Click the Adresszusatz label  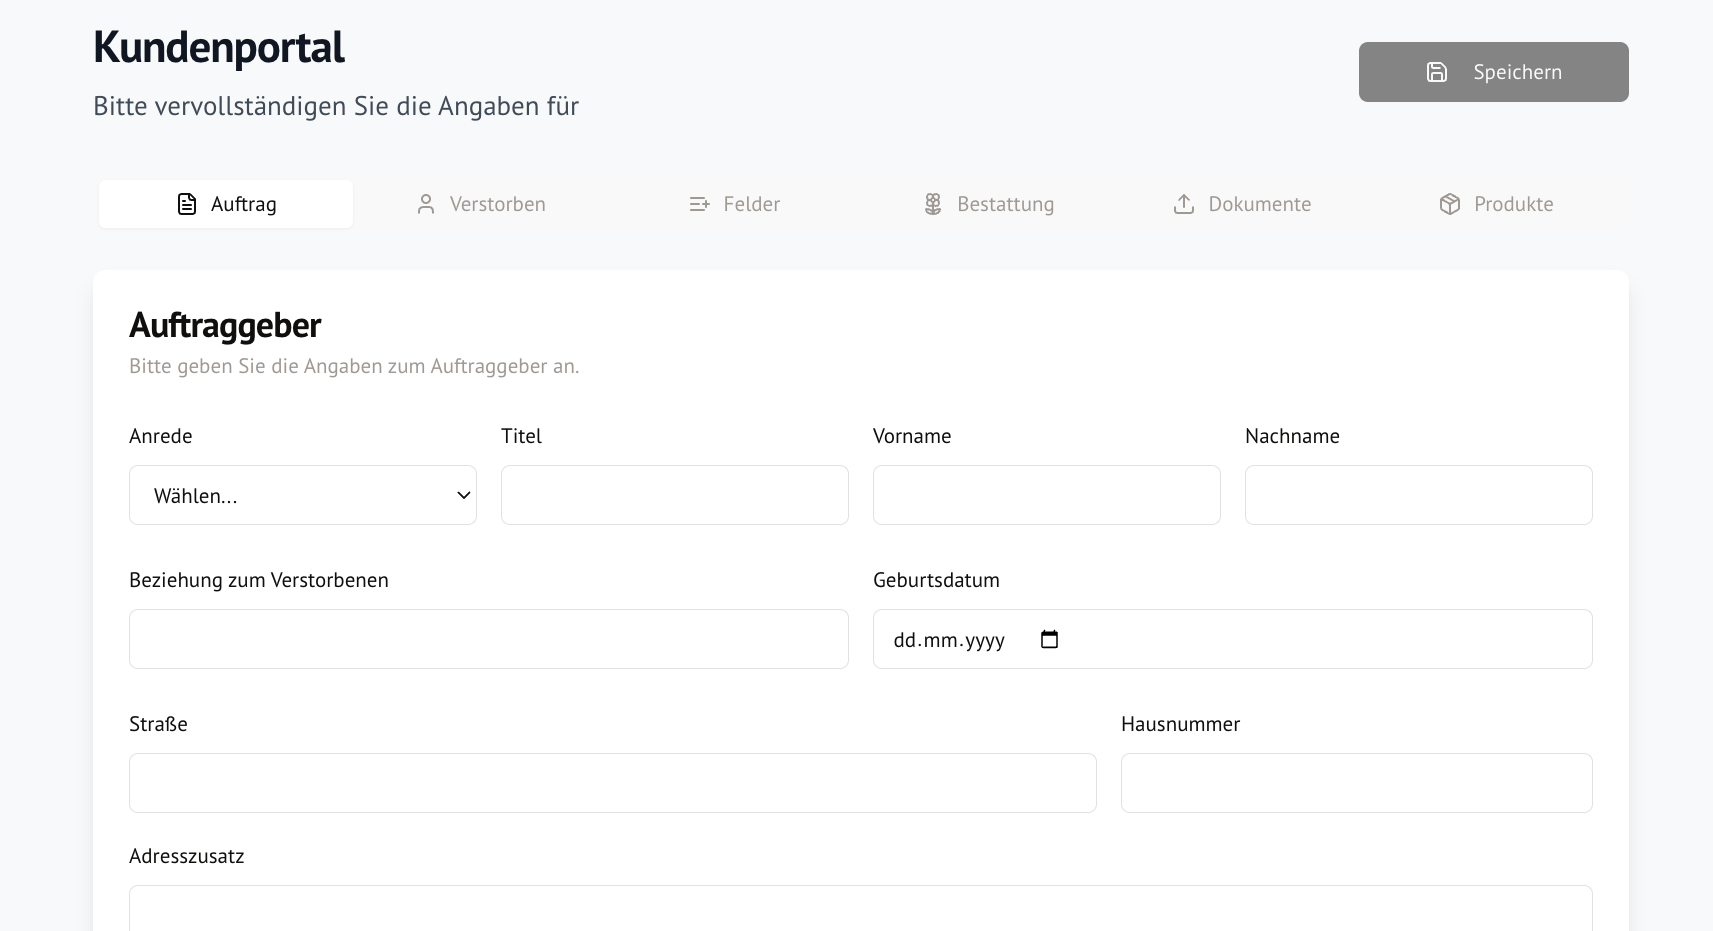(x=187, y=856)
